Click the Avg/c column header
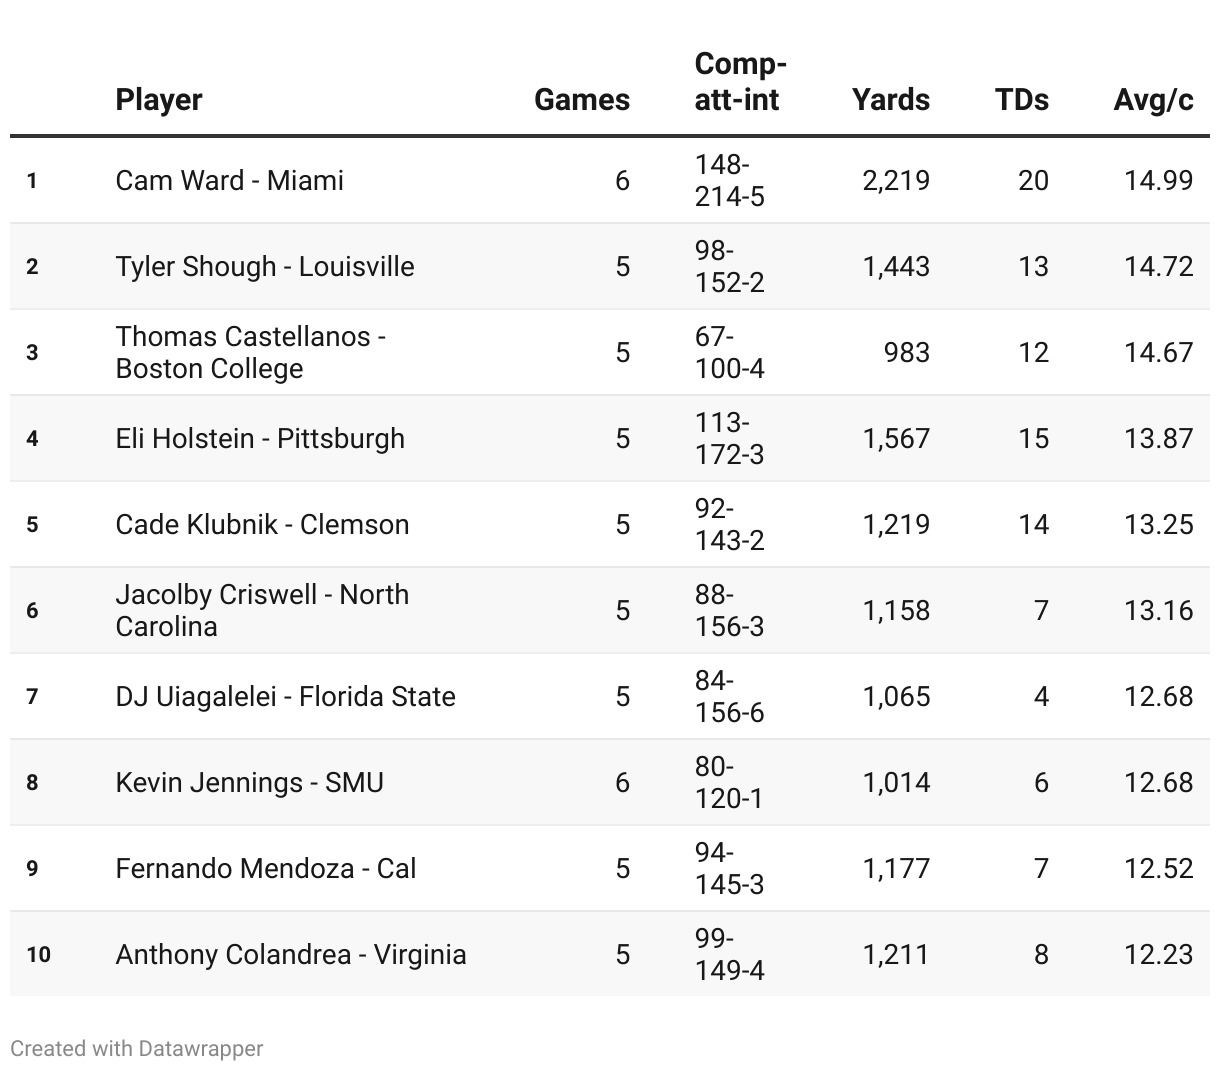 click(1153, 100)
